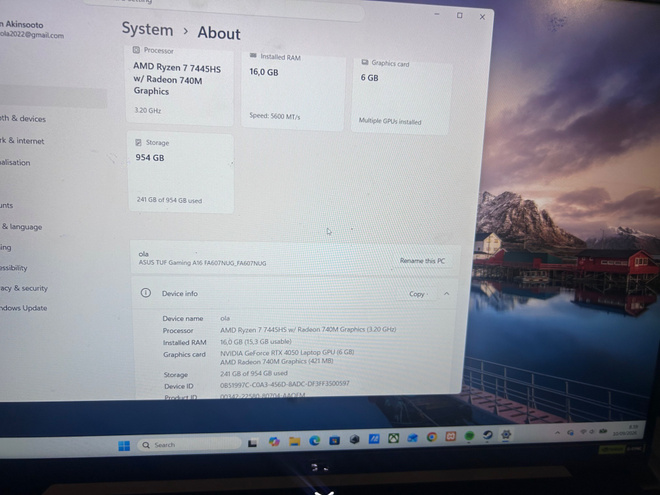Click the Device info information icon

[x=146, y=293]
